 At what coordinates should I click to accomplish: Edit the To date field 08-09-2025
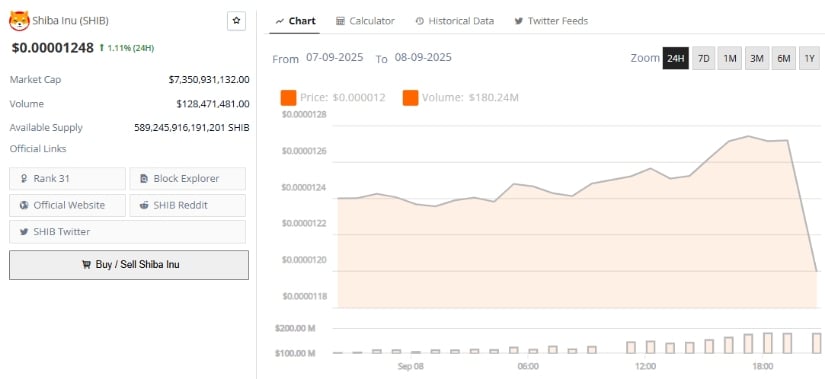pos(423,58)
